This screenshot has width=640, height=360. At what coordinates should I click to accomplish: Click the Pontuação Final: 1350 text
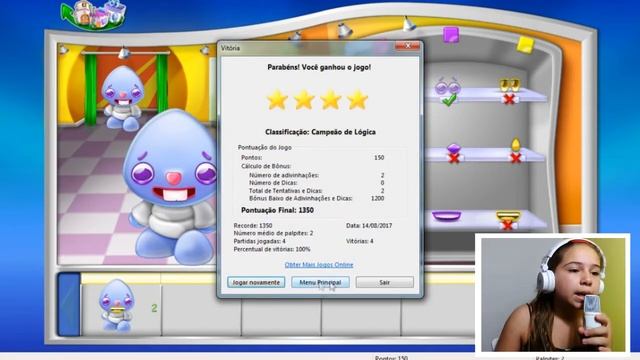(x=278, y=210)
